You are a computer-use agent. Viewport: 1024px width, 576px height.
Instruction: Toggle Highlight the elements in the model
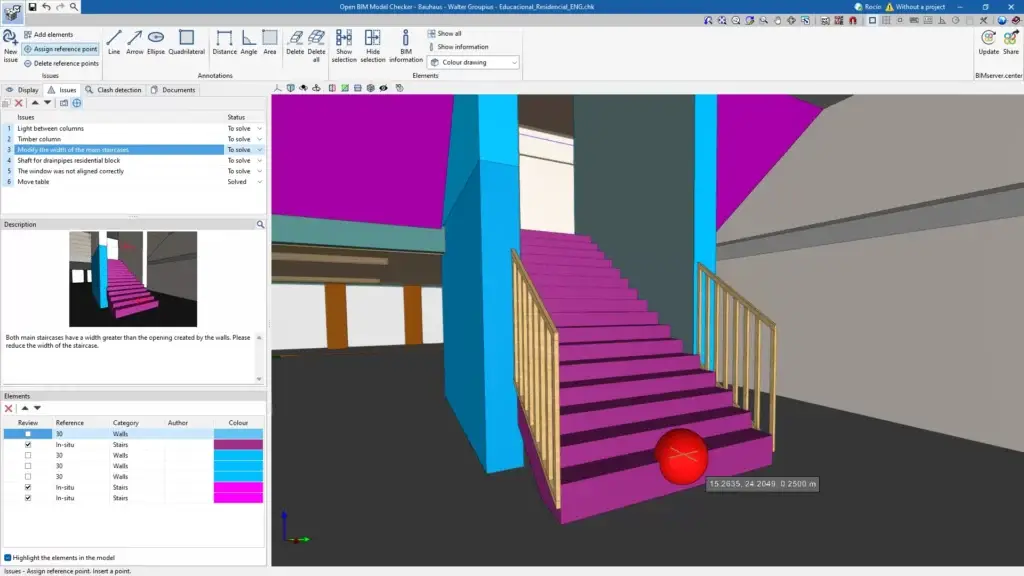[8, 558]
